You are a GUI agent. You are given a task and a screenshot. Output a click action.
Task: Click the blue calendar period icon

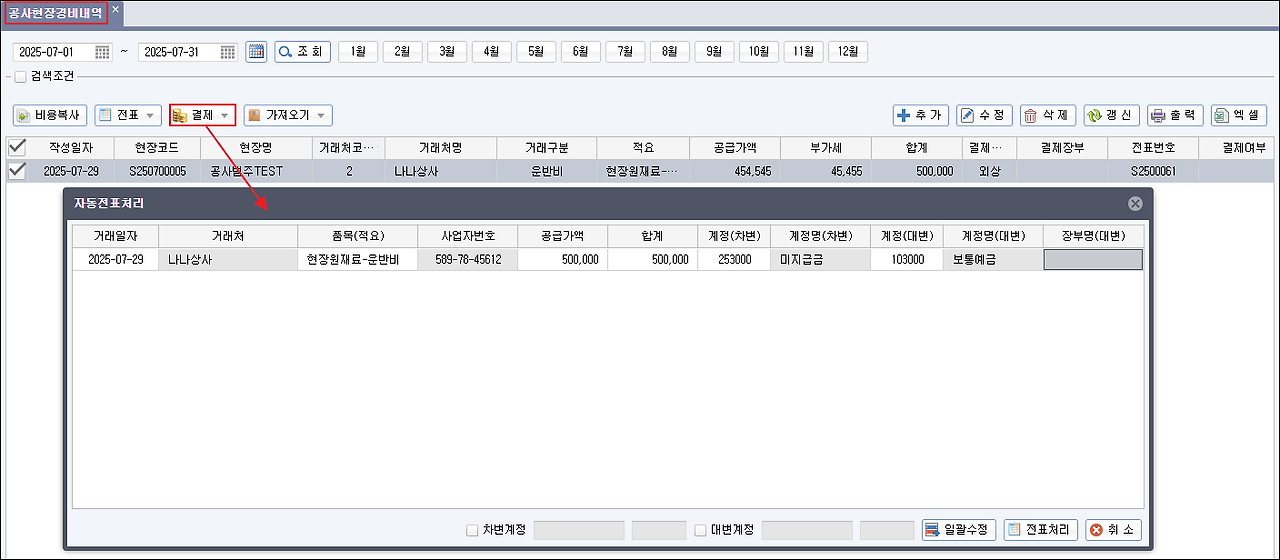click(256, 52)
